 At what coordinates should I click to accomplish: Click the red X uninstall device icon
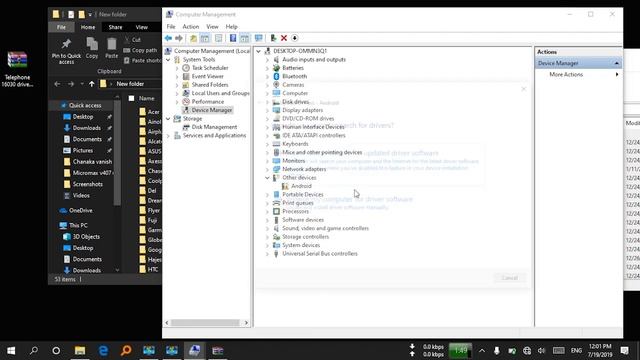(x=284, y=38)
